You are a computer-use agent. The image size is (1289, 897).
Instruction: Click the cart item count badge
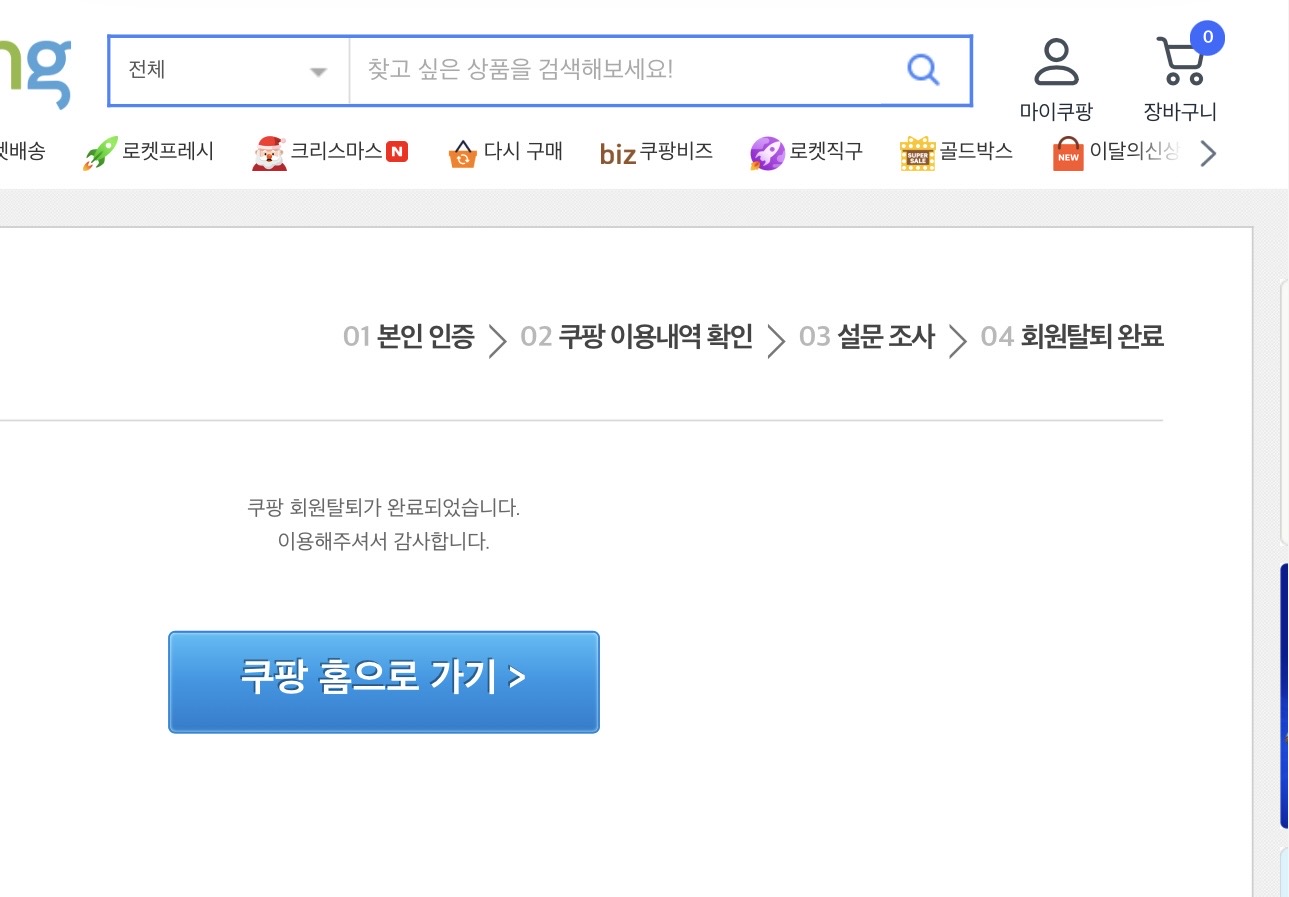pyautogui.click(x=1208, y=38)
